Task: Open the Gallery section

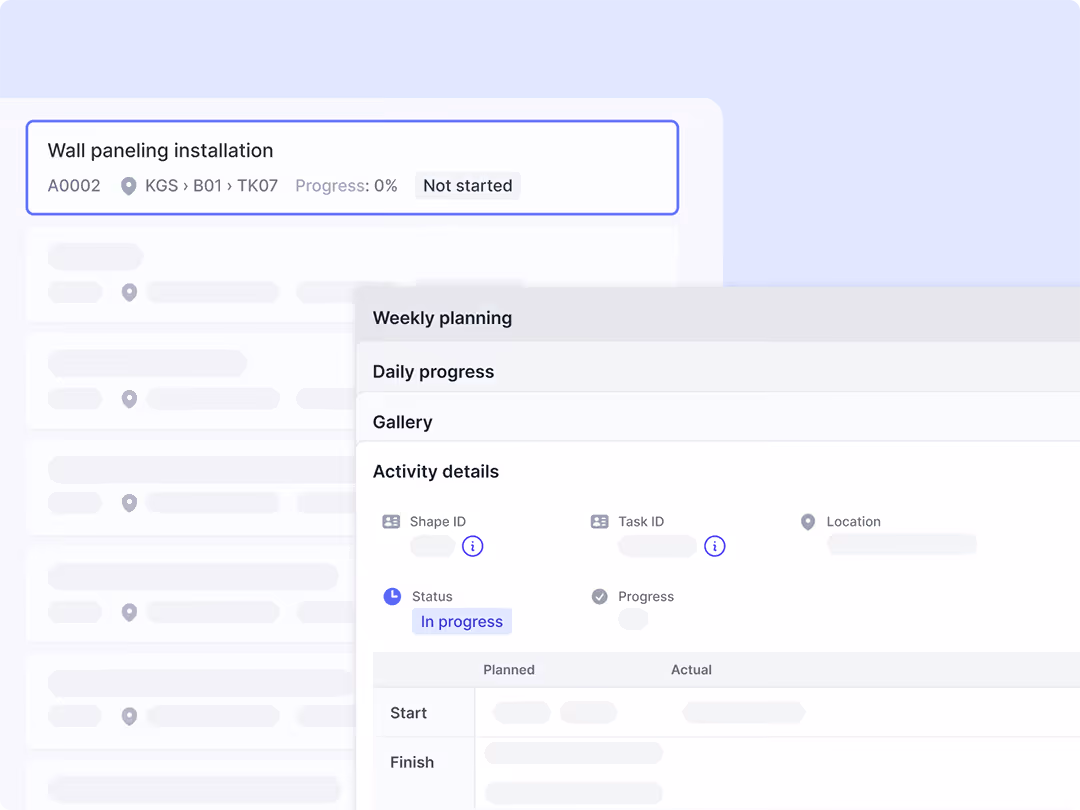Action: tap(402, 421)
